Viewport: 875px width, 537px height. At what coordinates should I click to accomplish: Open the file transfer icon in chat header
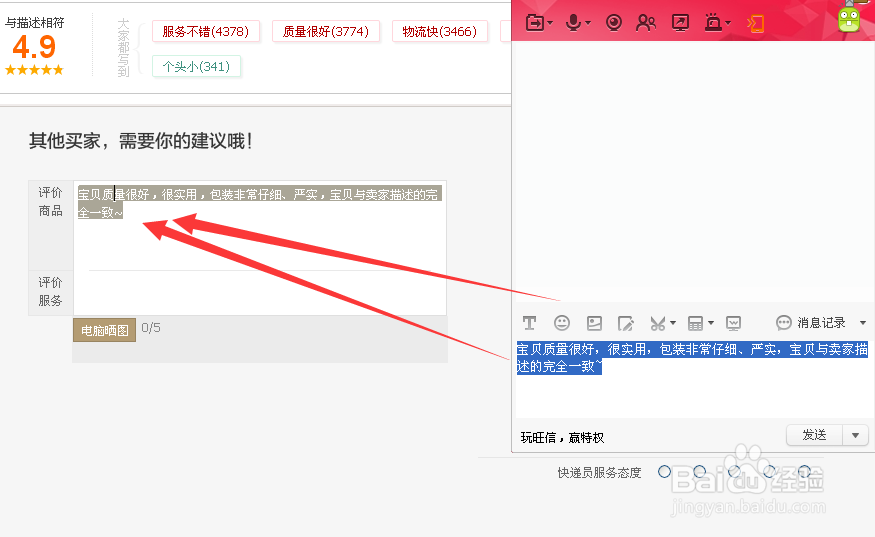click(535, 23)
